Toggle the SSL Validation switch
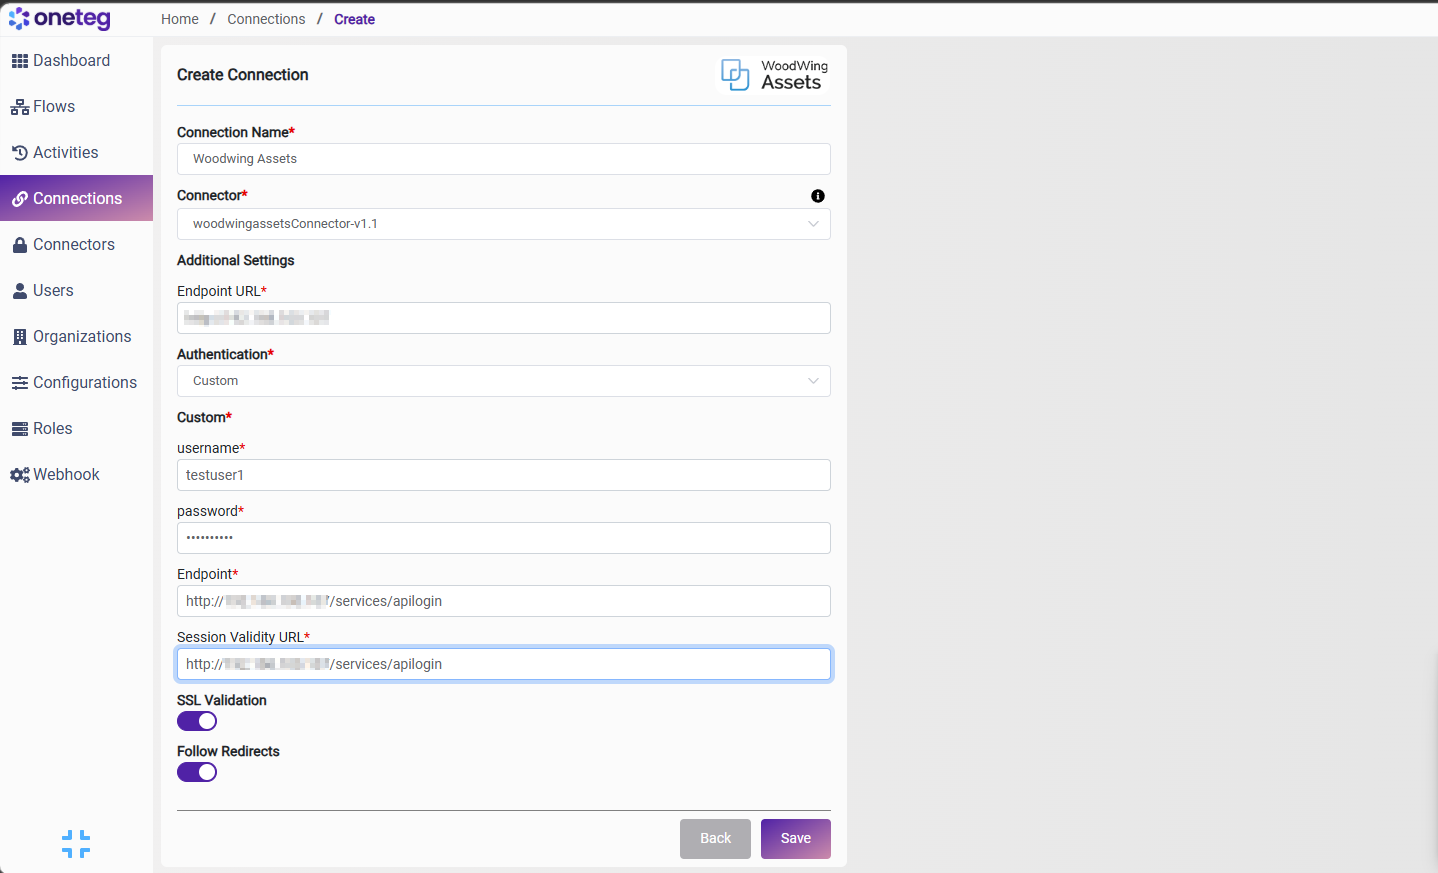The width and height of the screenshot is (1438, 873). click(x=197, y=721)
